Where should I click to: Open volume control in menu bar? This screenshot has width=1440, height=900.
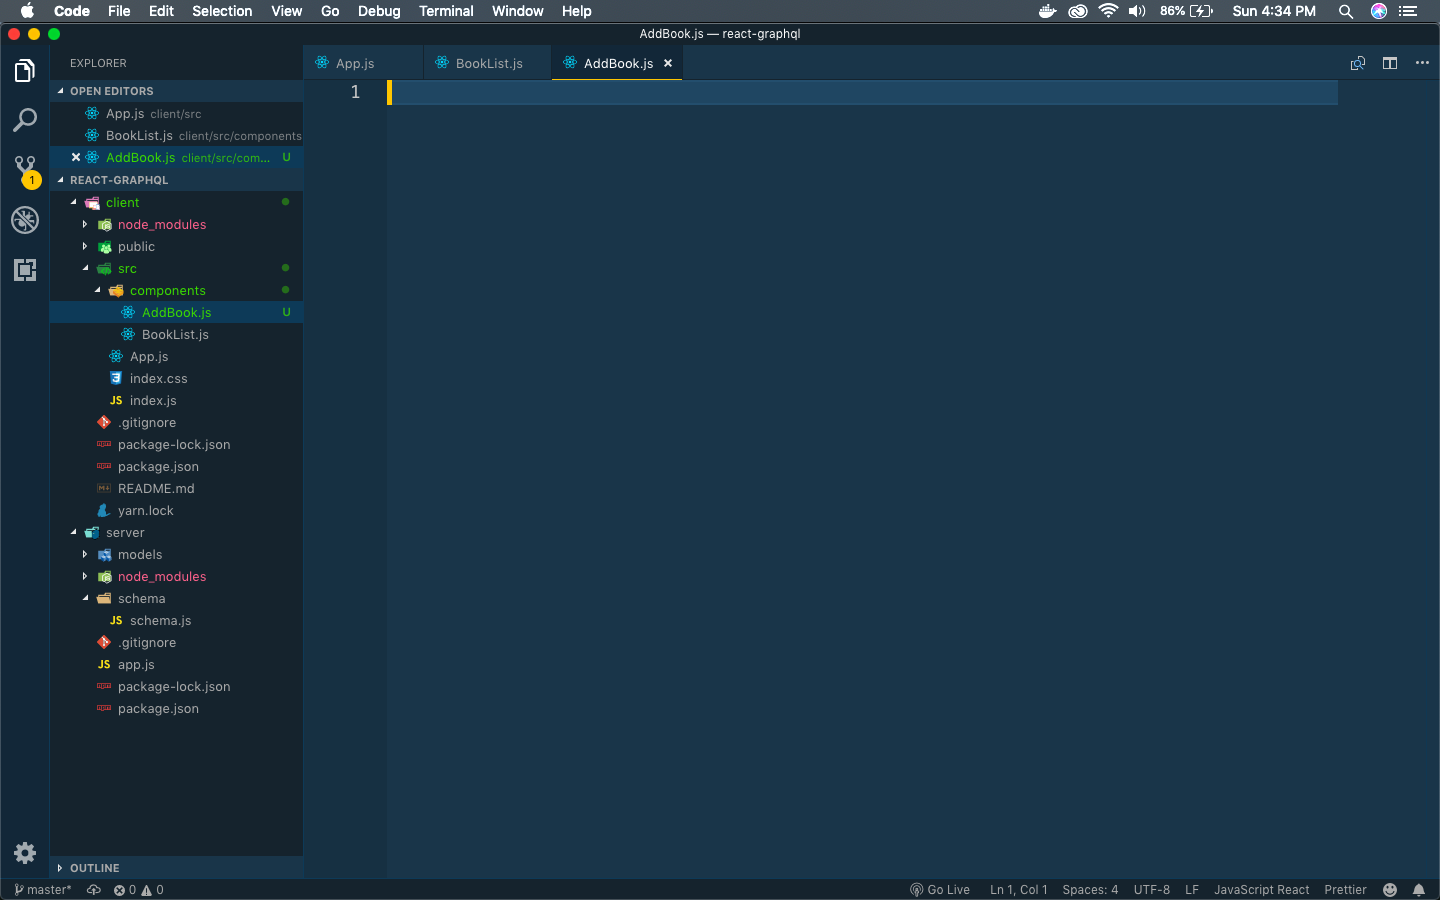[1137, 11]
